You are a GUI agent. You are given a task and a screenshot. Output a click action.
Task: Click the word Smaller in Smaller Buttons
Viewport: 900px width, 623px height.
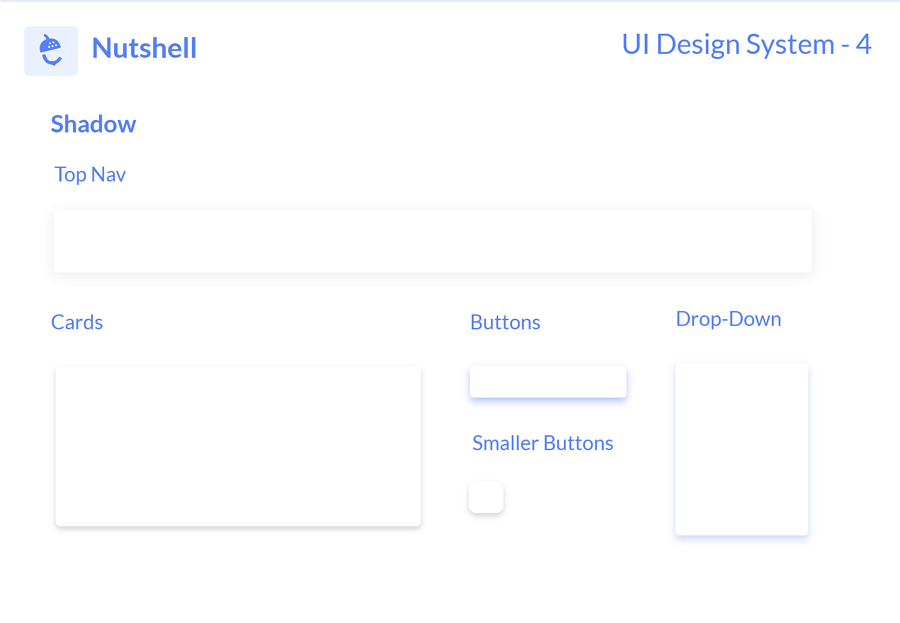click(505, 443)
